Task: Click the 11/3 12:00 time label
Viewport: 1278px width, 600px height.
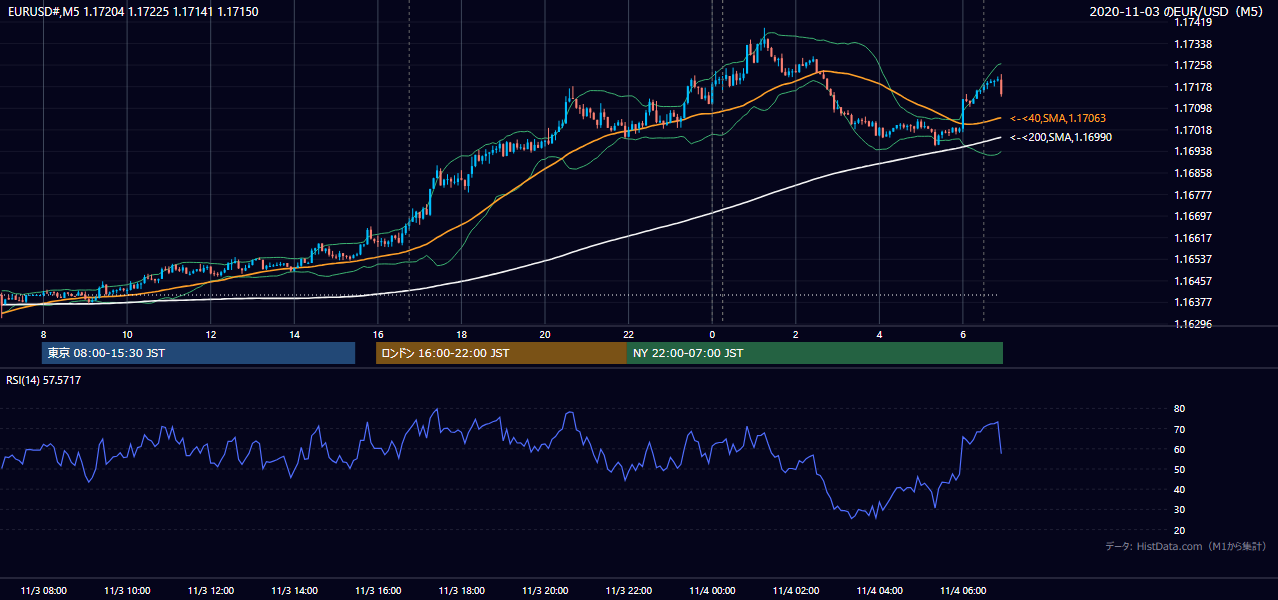Action: pyautogui.click(x=211, y=590)
